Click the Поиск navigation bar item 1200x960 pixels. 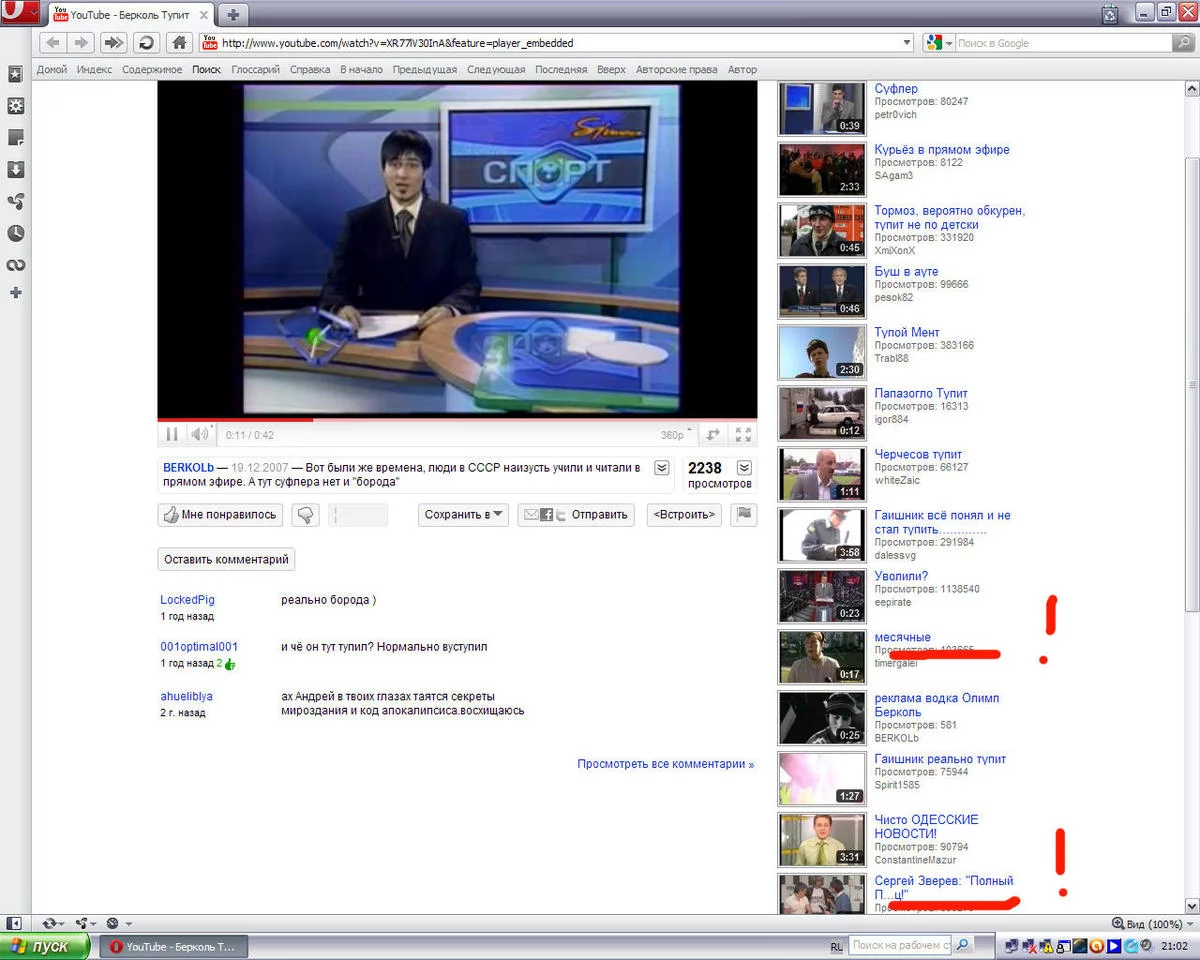pos(206,70)
